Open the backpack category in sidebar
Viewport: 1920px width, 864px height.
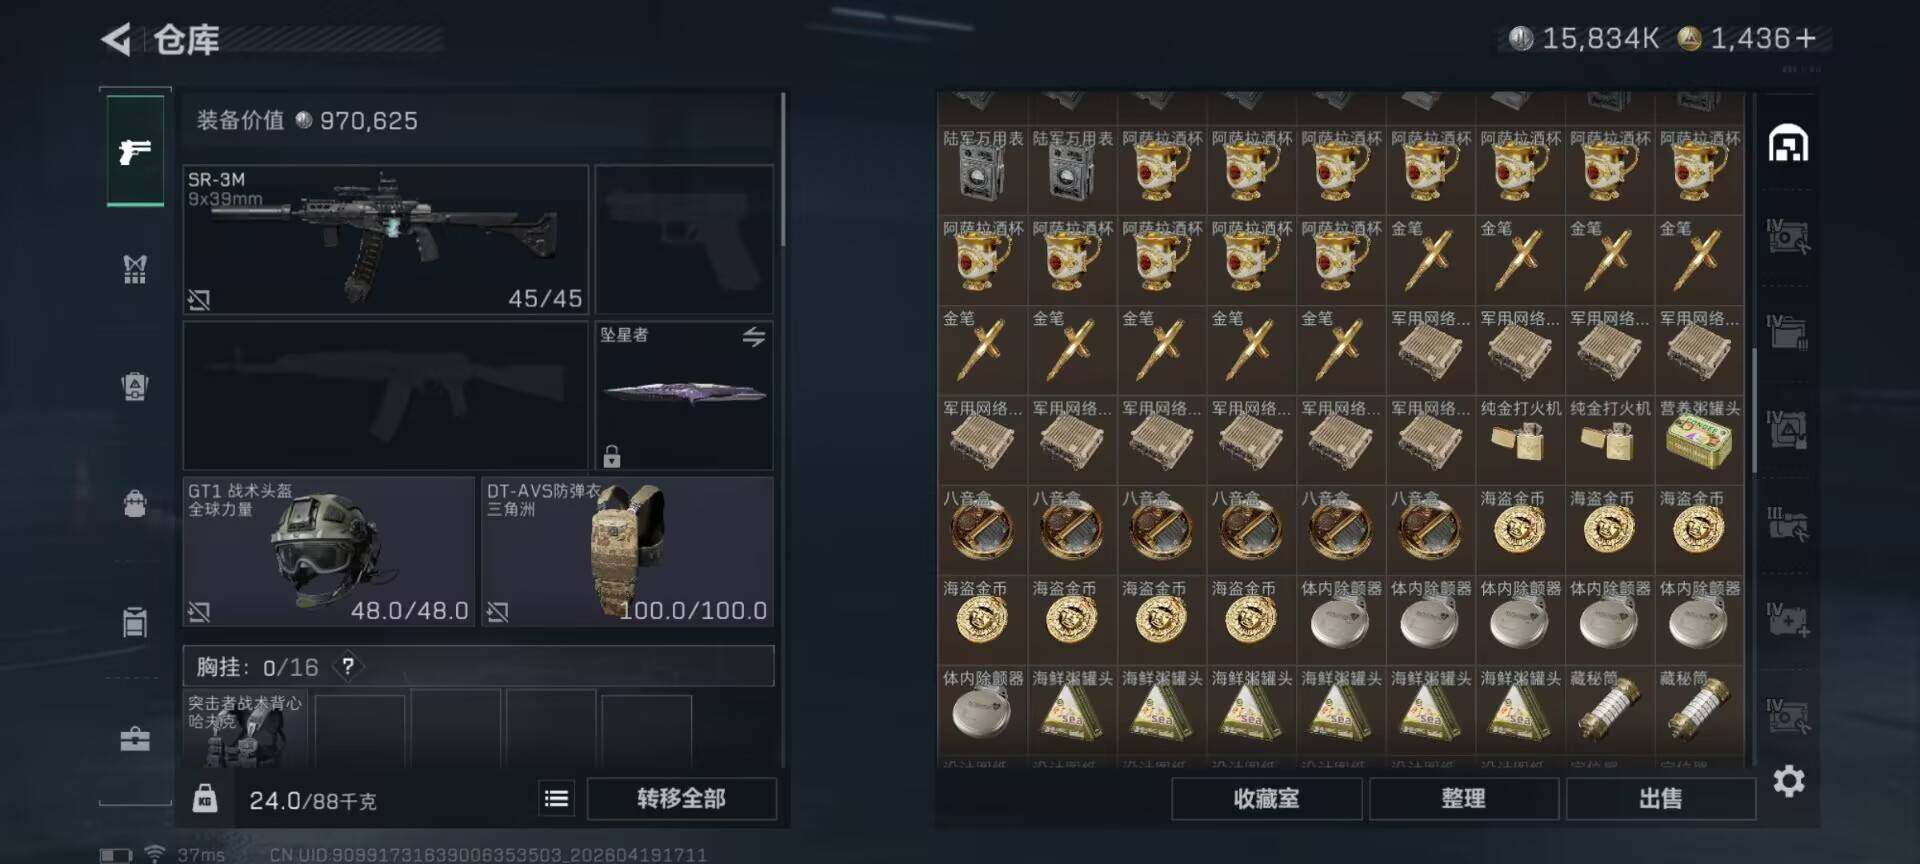pos(135,503)
